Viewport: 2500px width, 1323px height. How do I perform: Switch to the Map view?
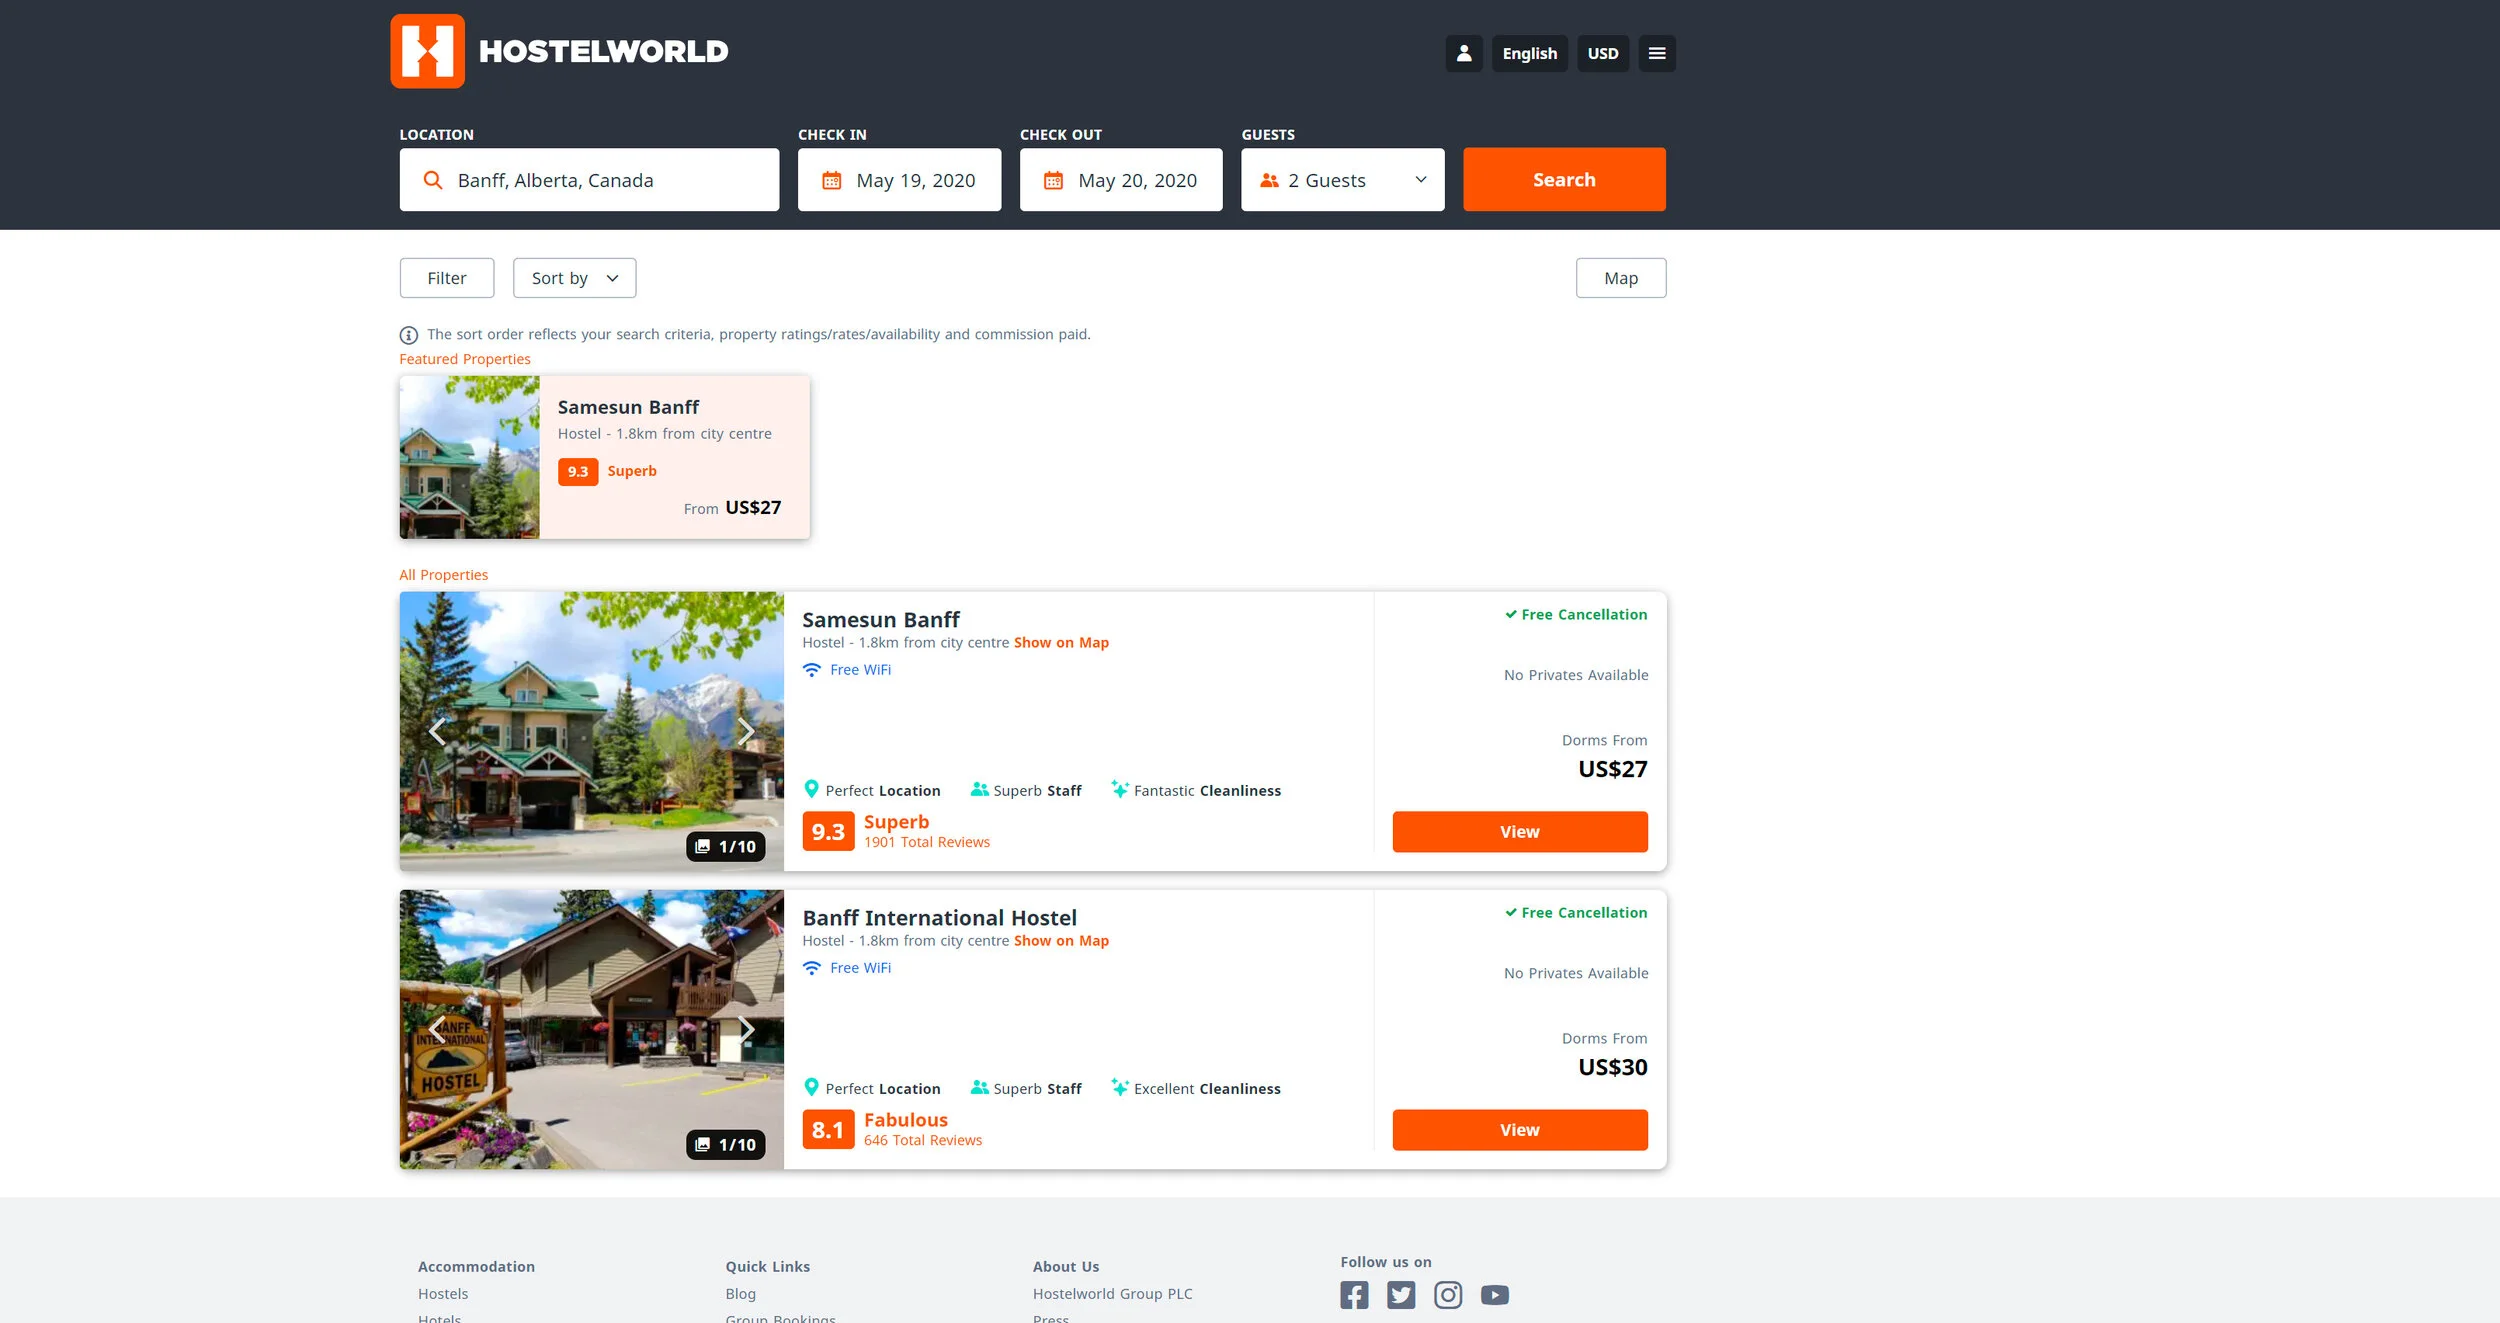tap(1621, 278)
